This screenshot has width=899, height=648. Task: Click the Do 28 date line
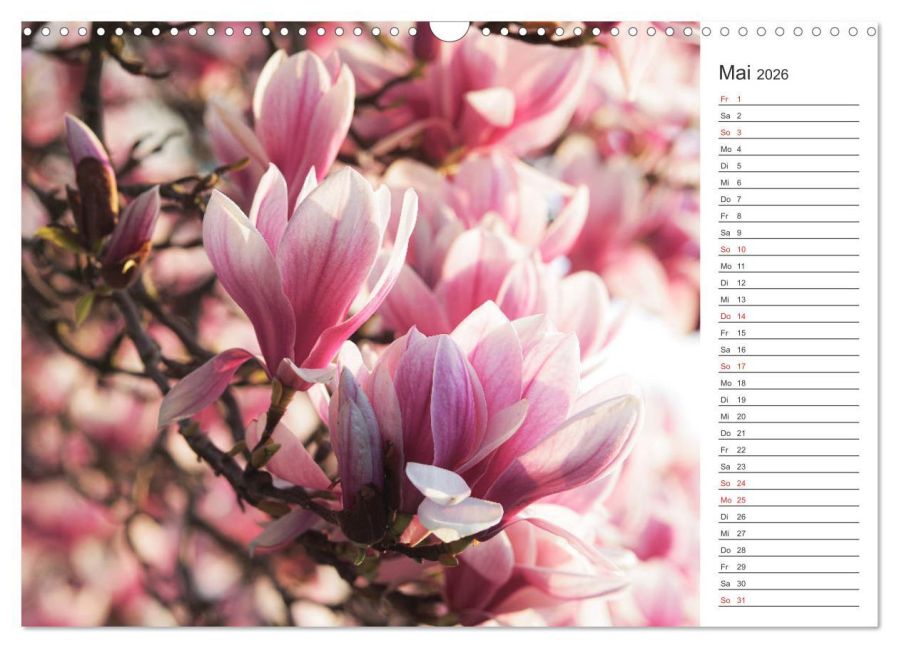coord(789,550)
